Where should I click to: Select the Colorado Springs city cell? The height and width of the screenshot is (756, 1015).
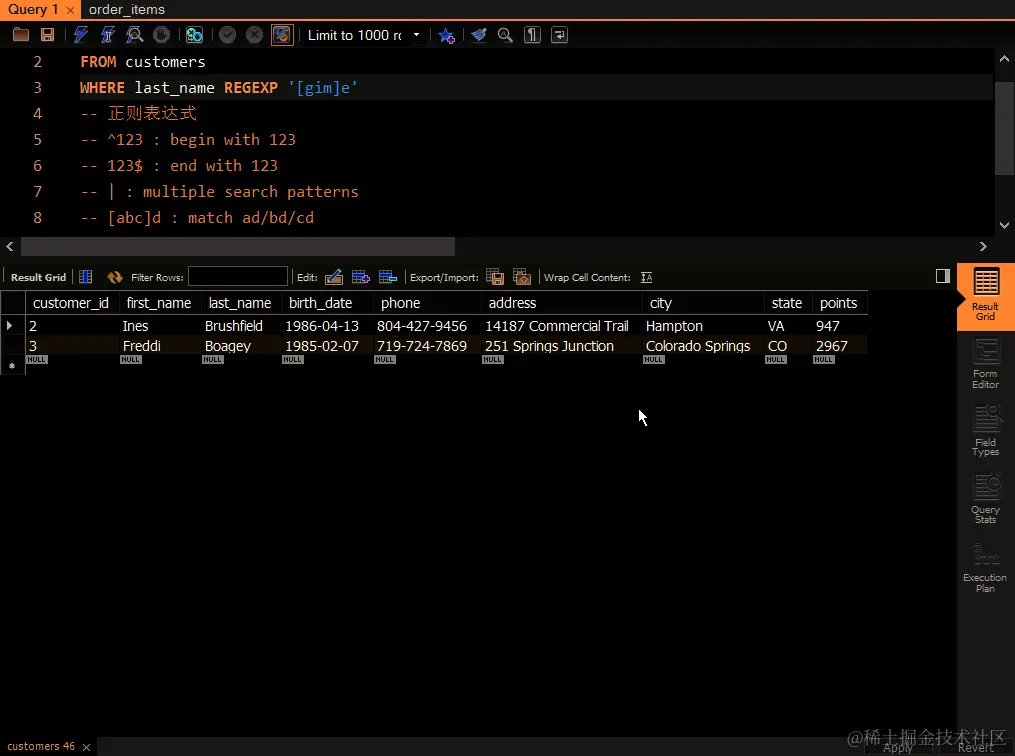pos(698,346)
